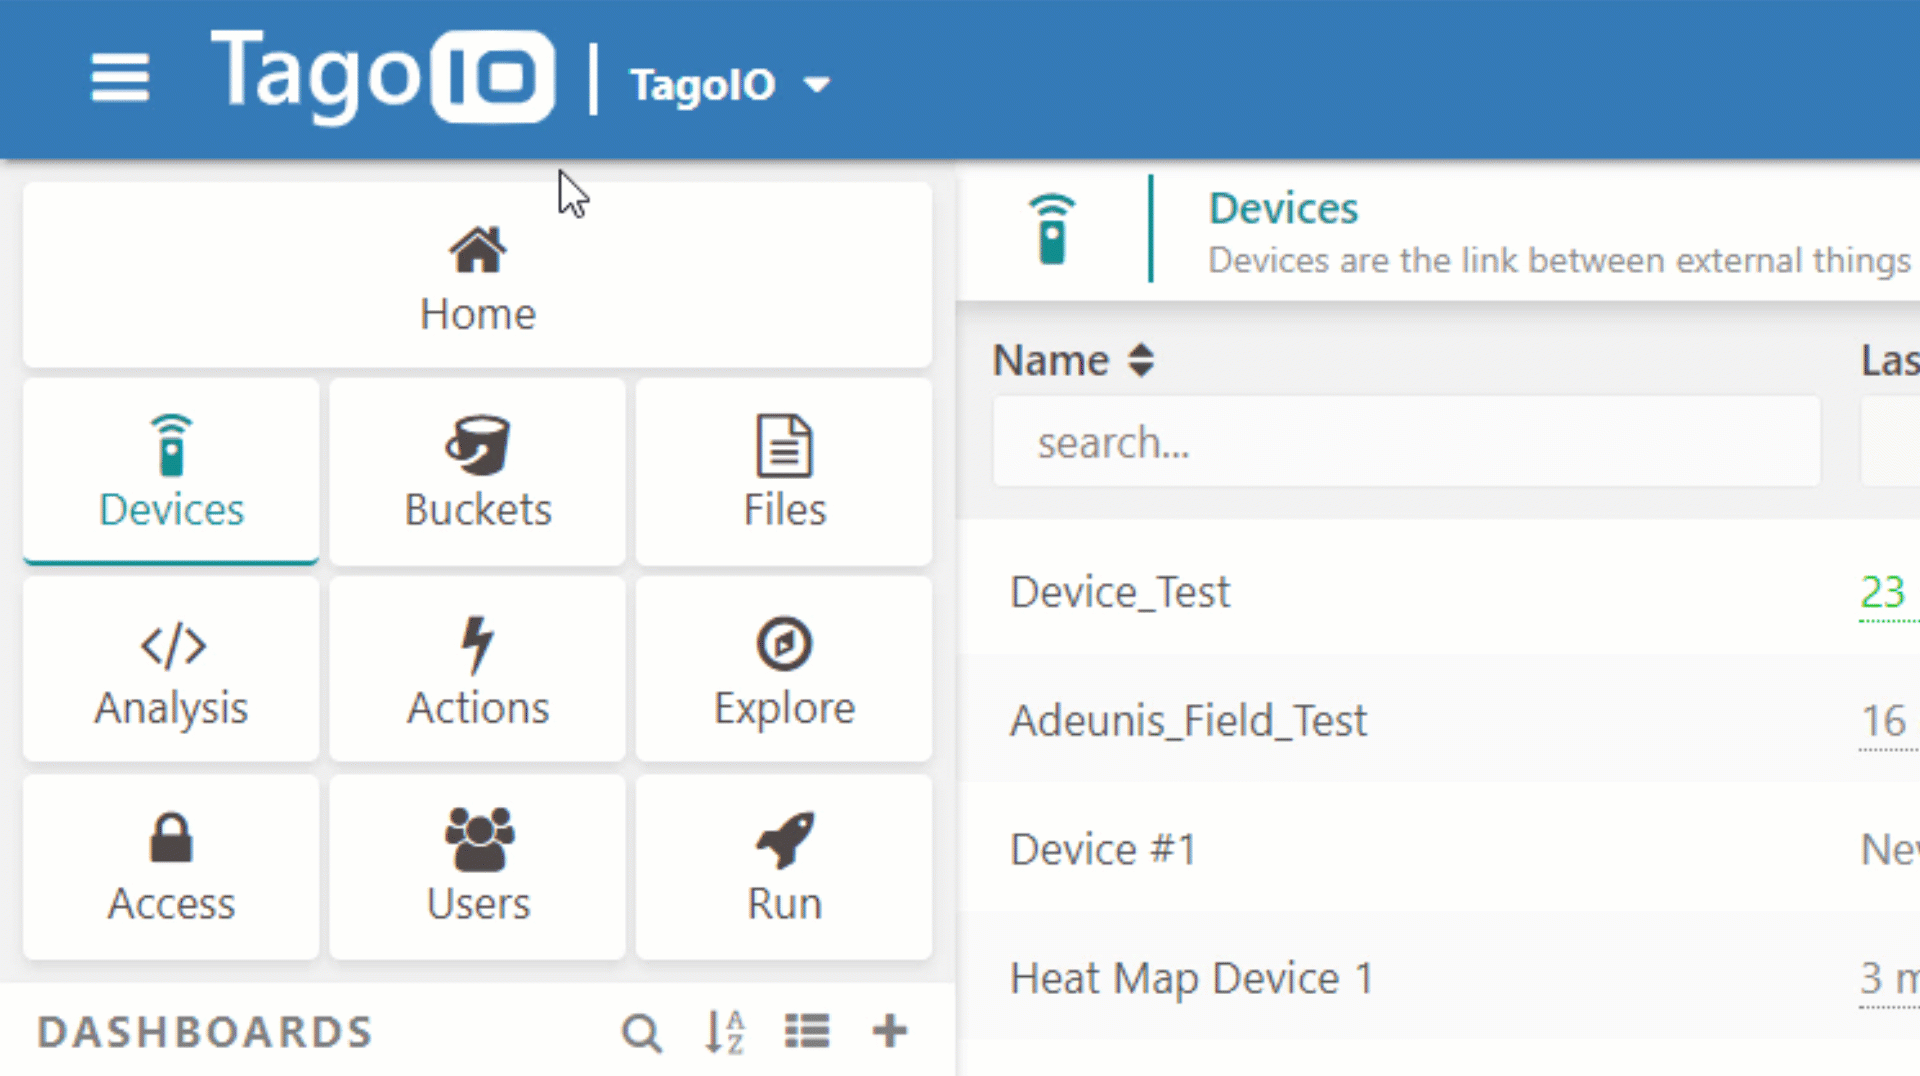The width and height of the screenshot is (1920, 1076).
Task: Sort device table by Name column
Action: [x=1073, y=360]
